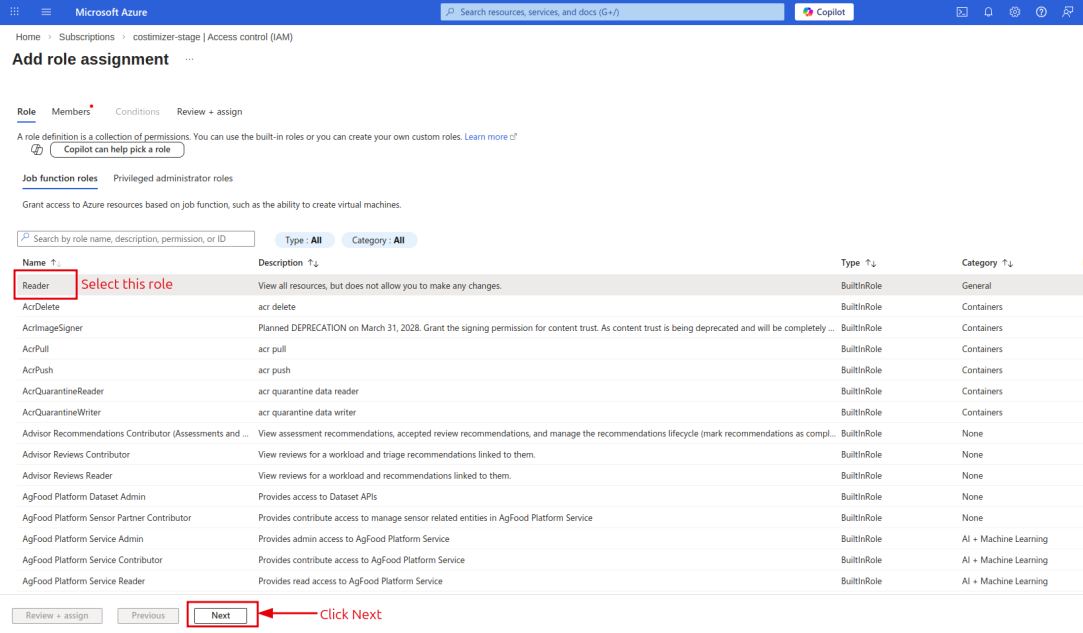Switch to the Role tab
1083x633 pixels.
coord(26,111)
